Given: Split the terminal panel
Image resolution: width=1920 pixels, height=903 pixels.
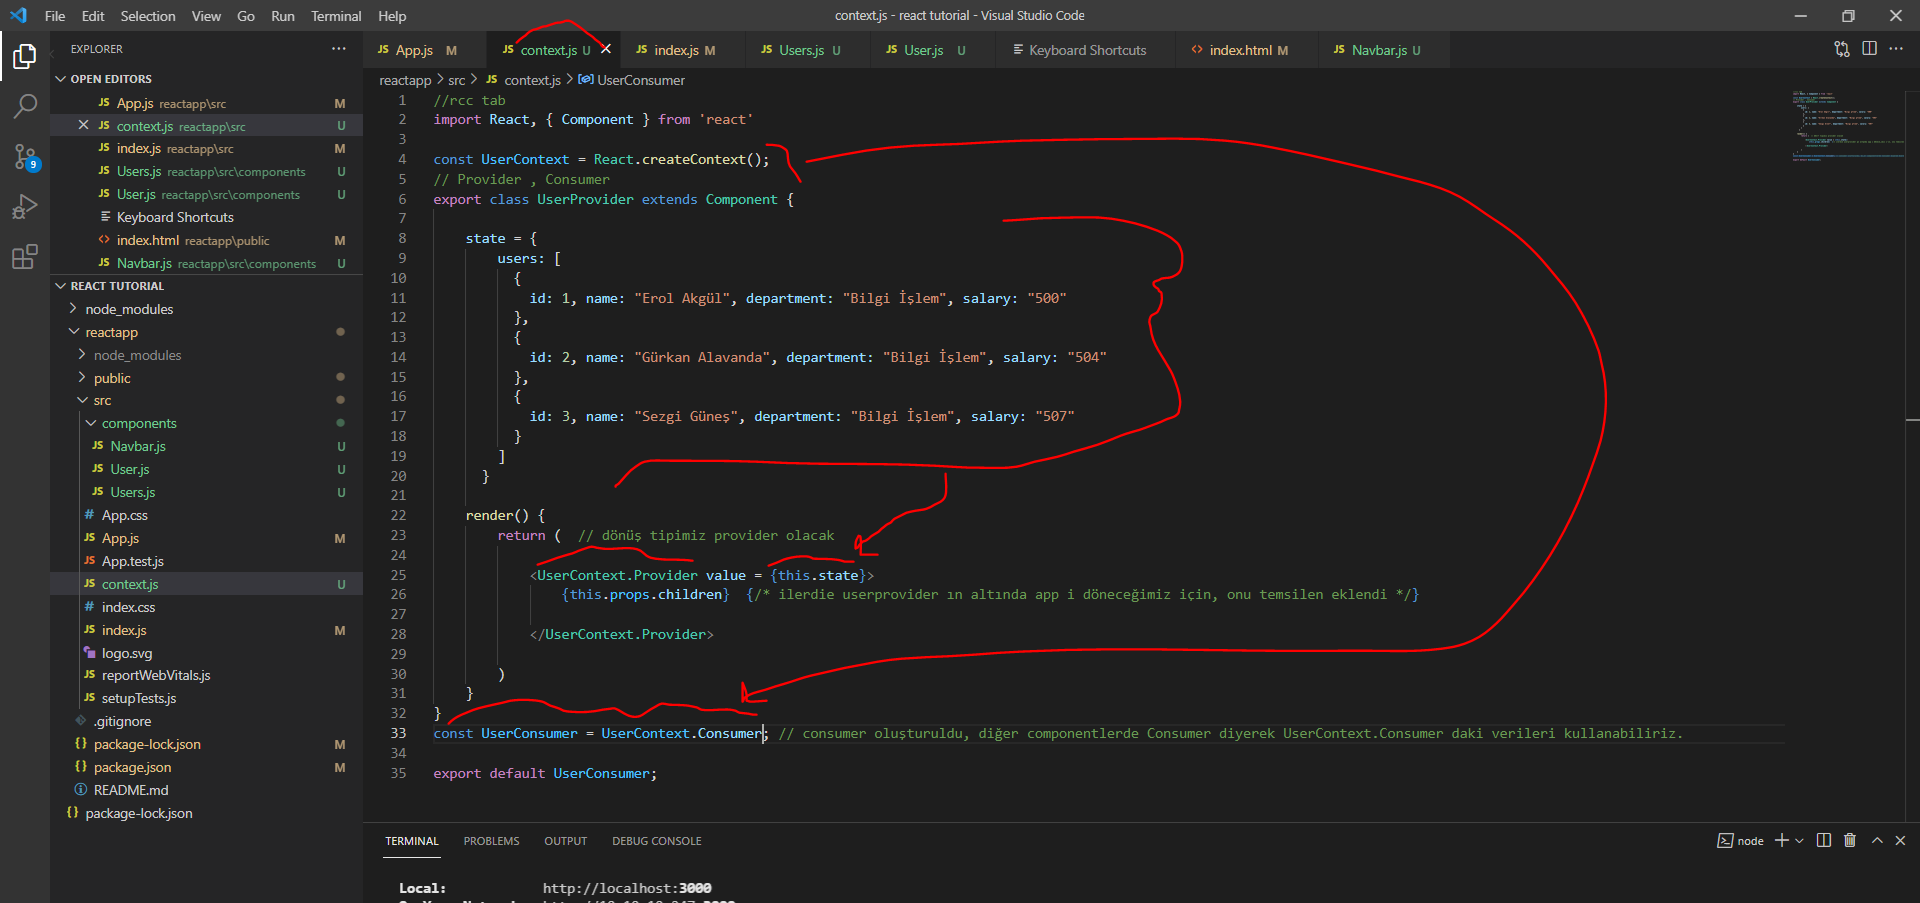Looking at the screenshot, I should [x=1824, y=841].
